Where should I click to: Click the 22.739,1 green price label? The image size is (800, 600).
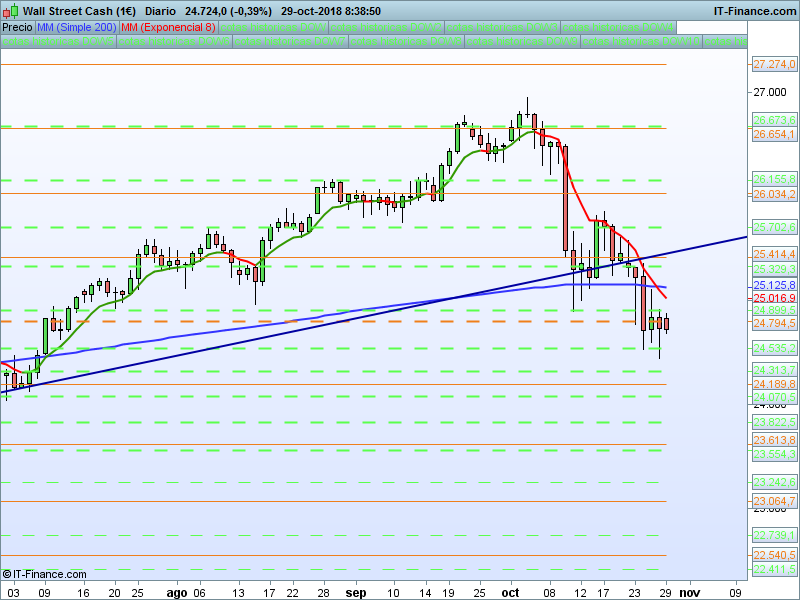(774, 535)
